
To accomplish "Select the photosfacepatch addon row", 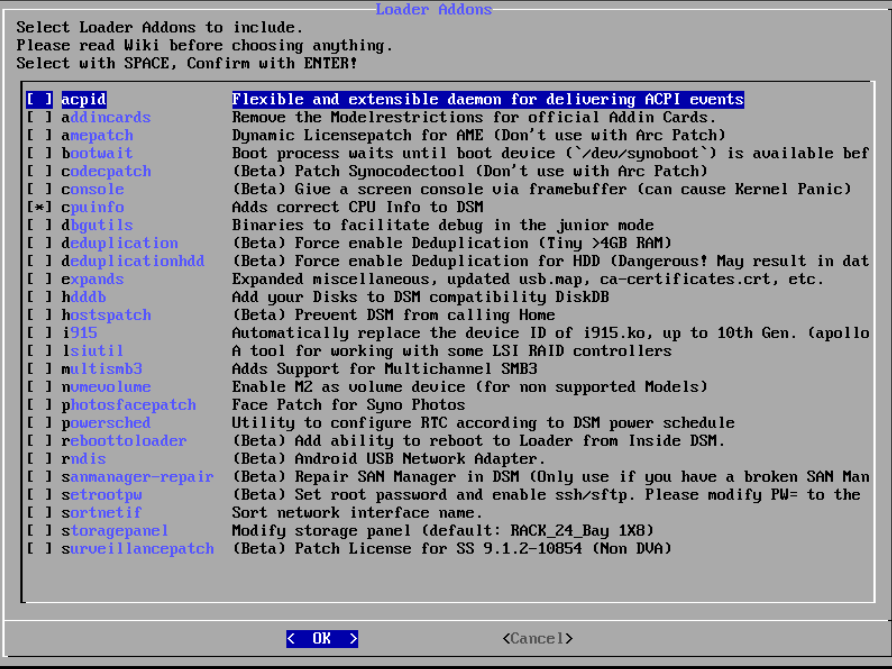I will [128, 406].
